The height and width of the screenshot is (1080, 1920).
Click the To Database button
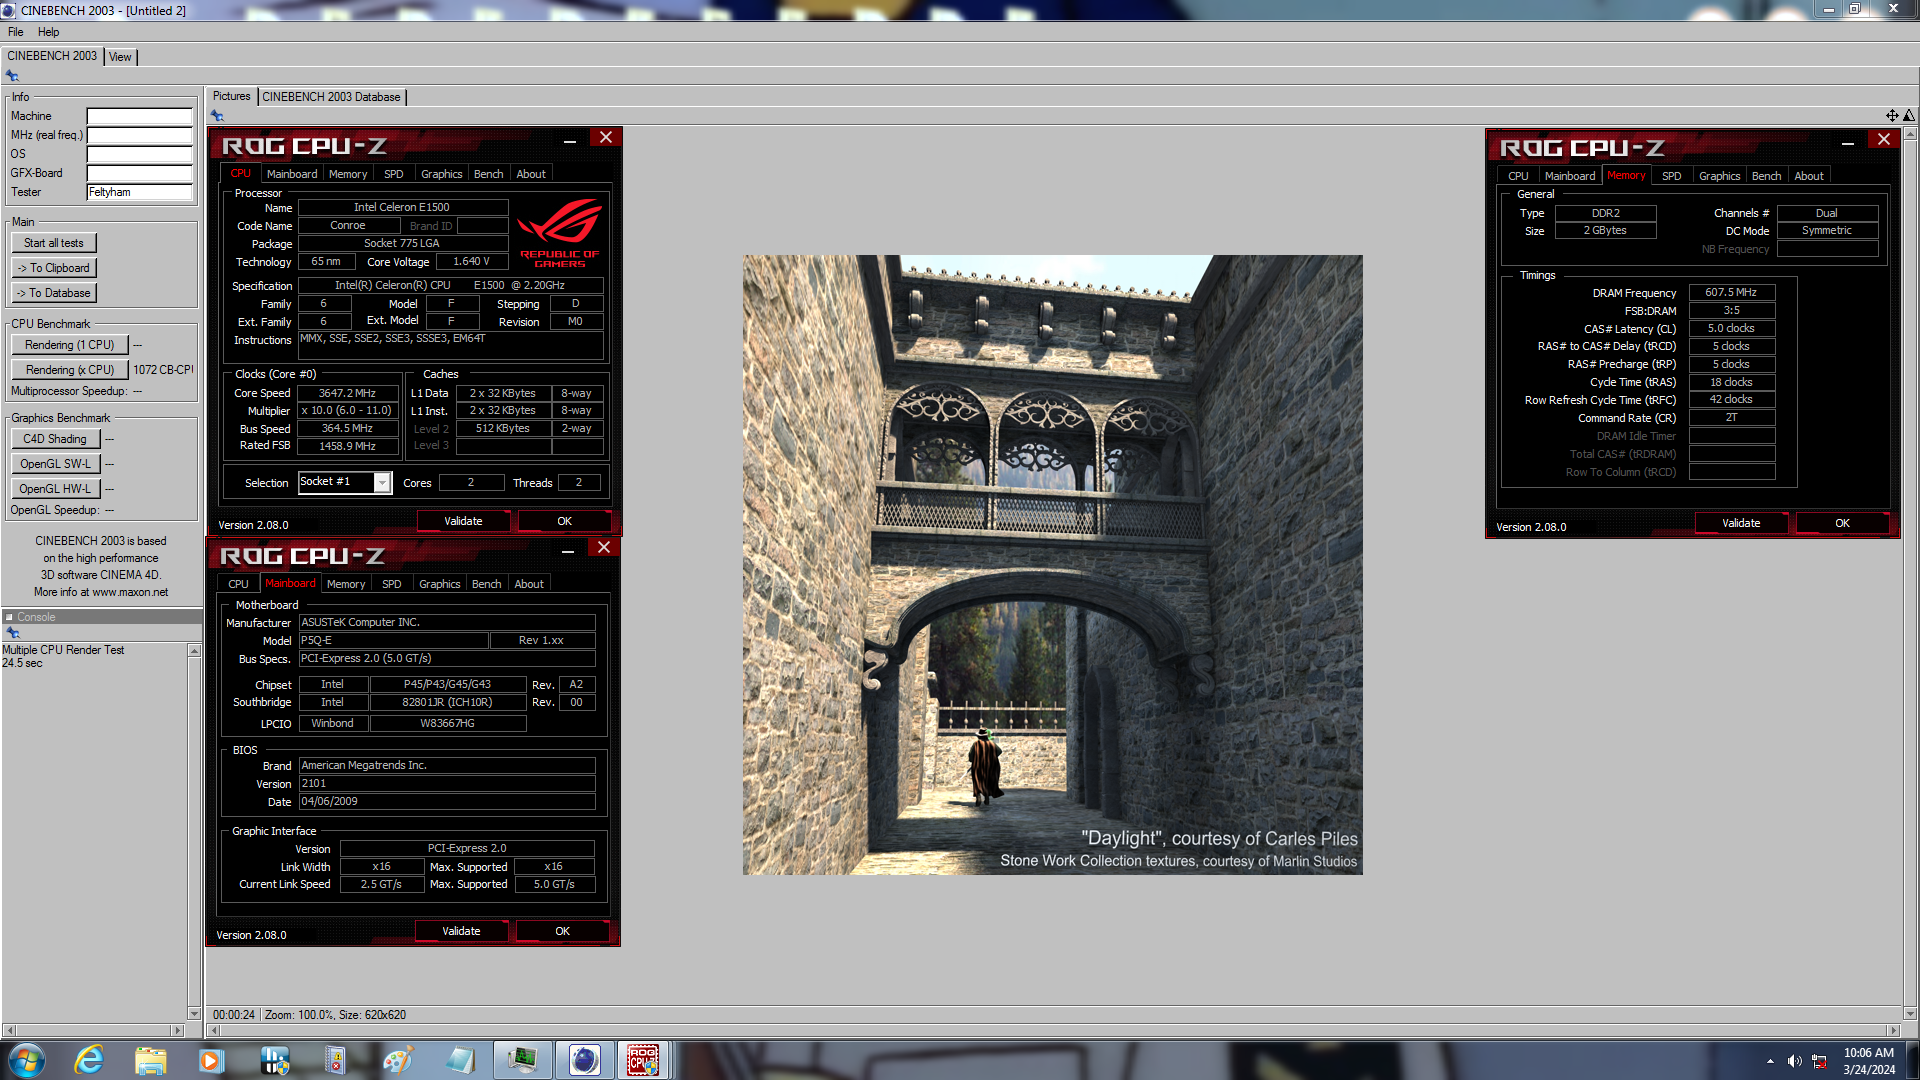[54, 293]
